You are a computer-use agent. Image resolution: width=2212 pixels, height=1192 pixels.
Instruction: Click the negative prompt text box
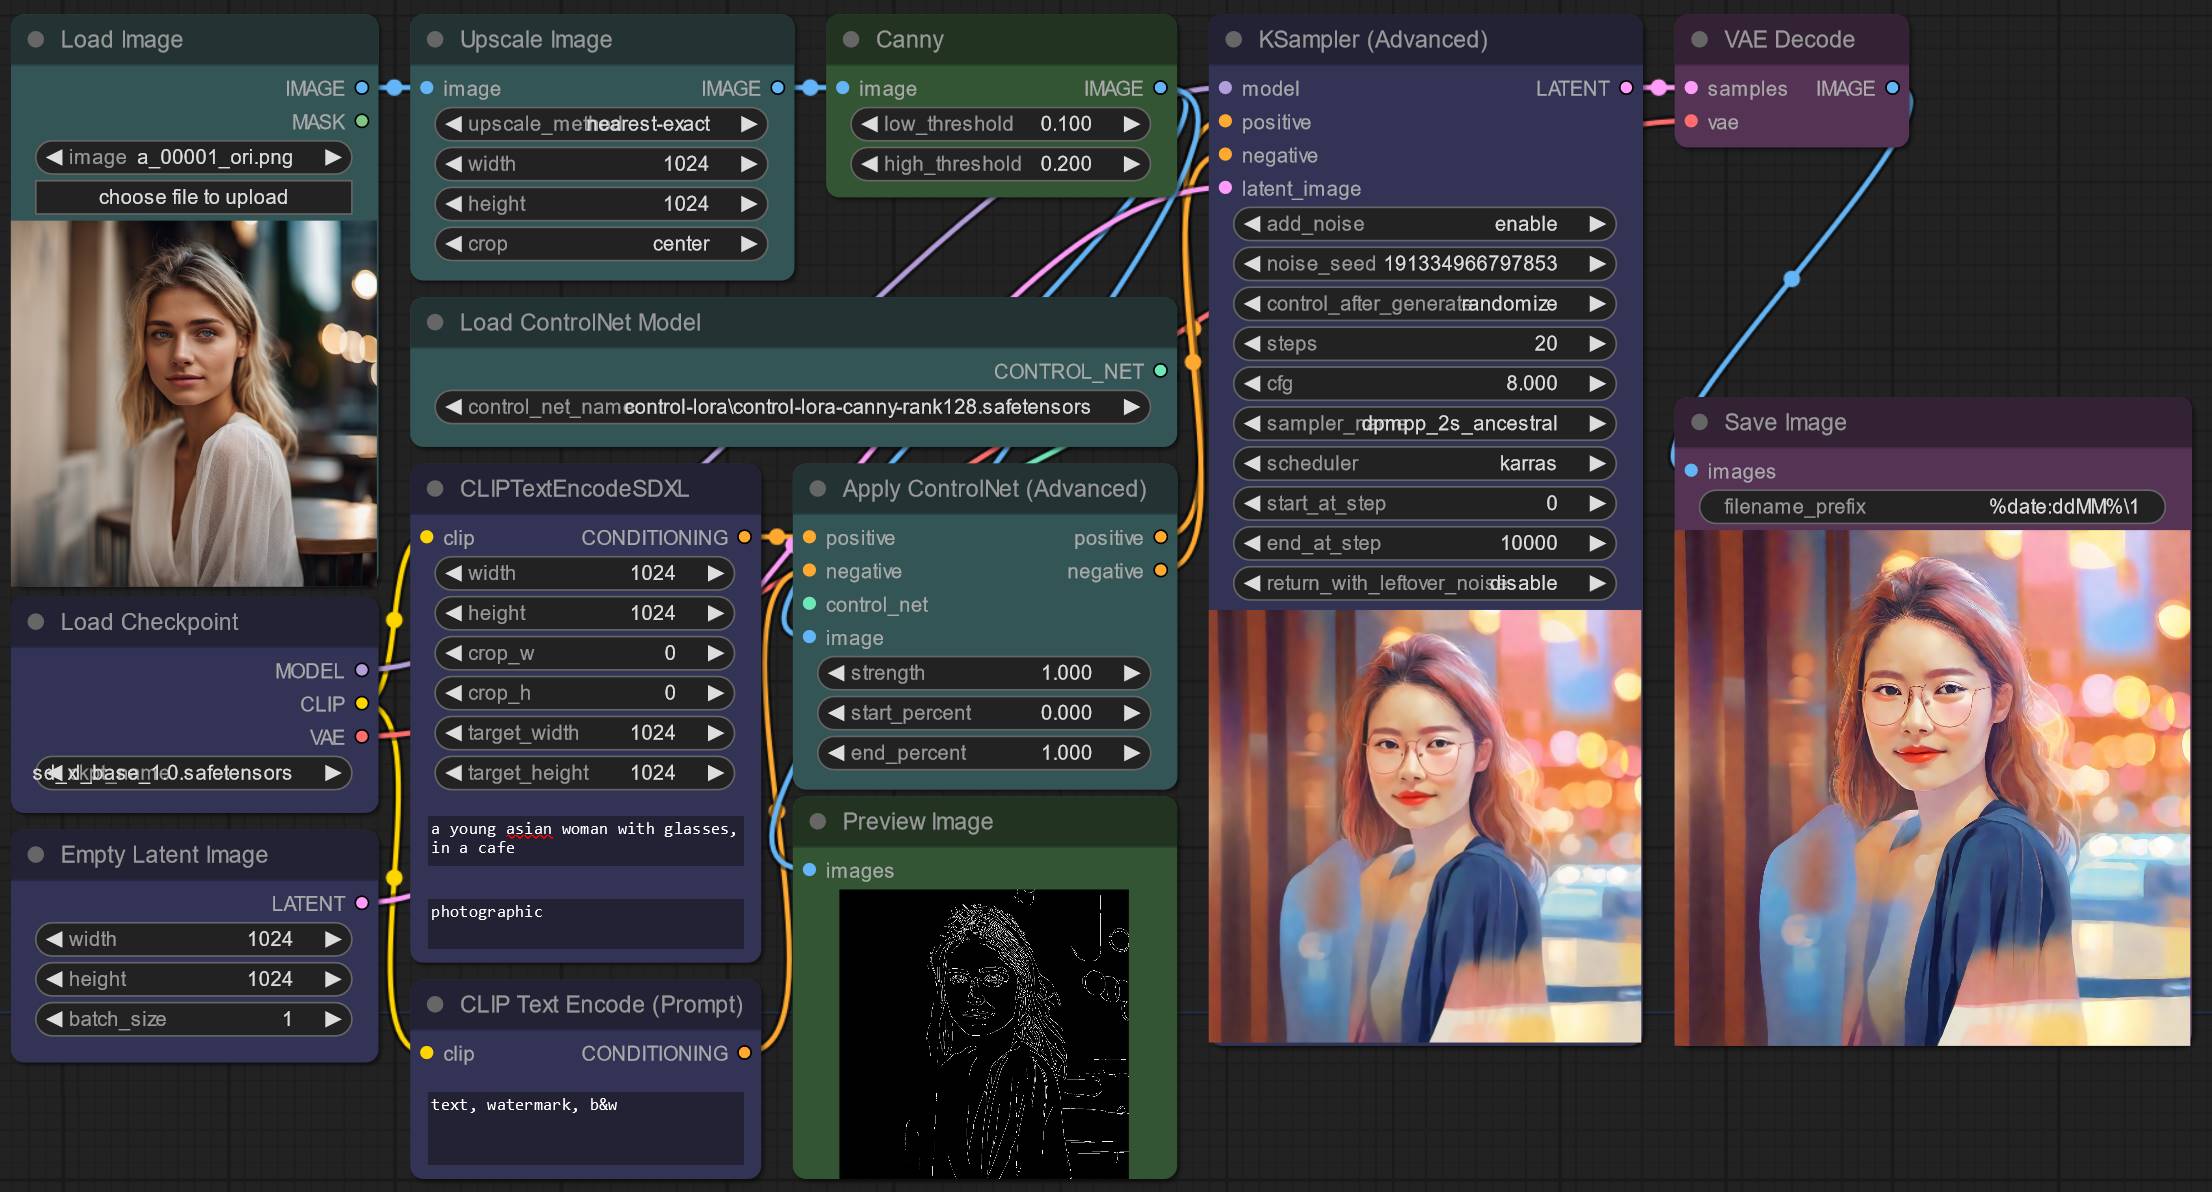[x=586, y=1128]
